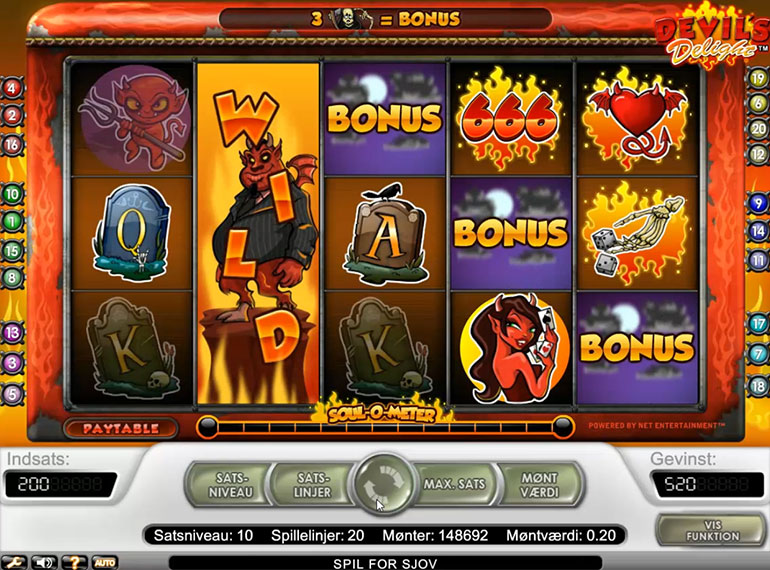Enable AUTO play mode
Image resolution: width=770 pixels, height=570 pixels.
tap(104, 562)
